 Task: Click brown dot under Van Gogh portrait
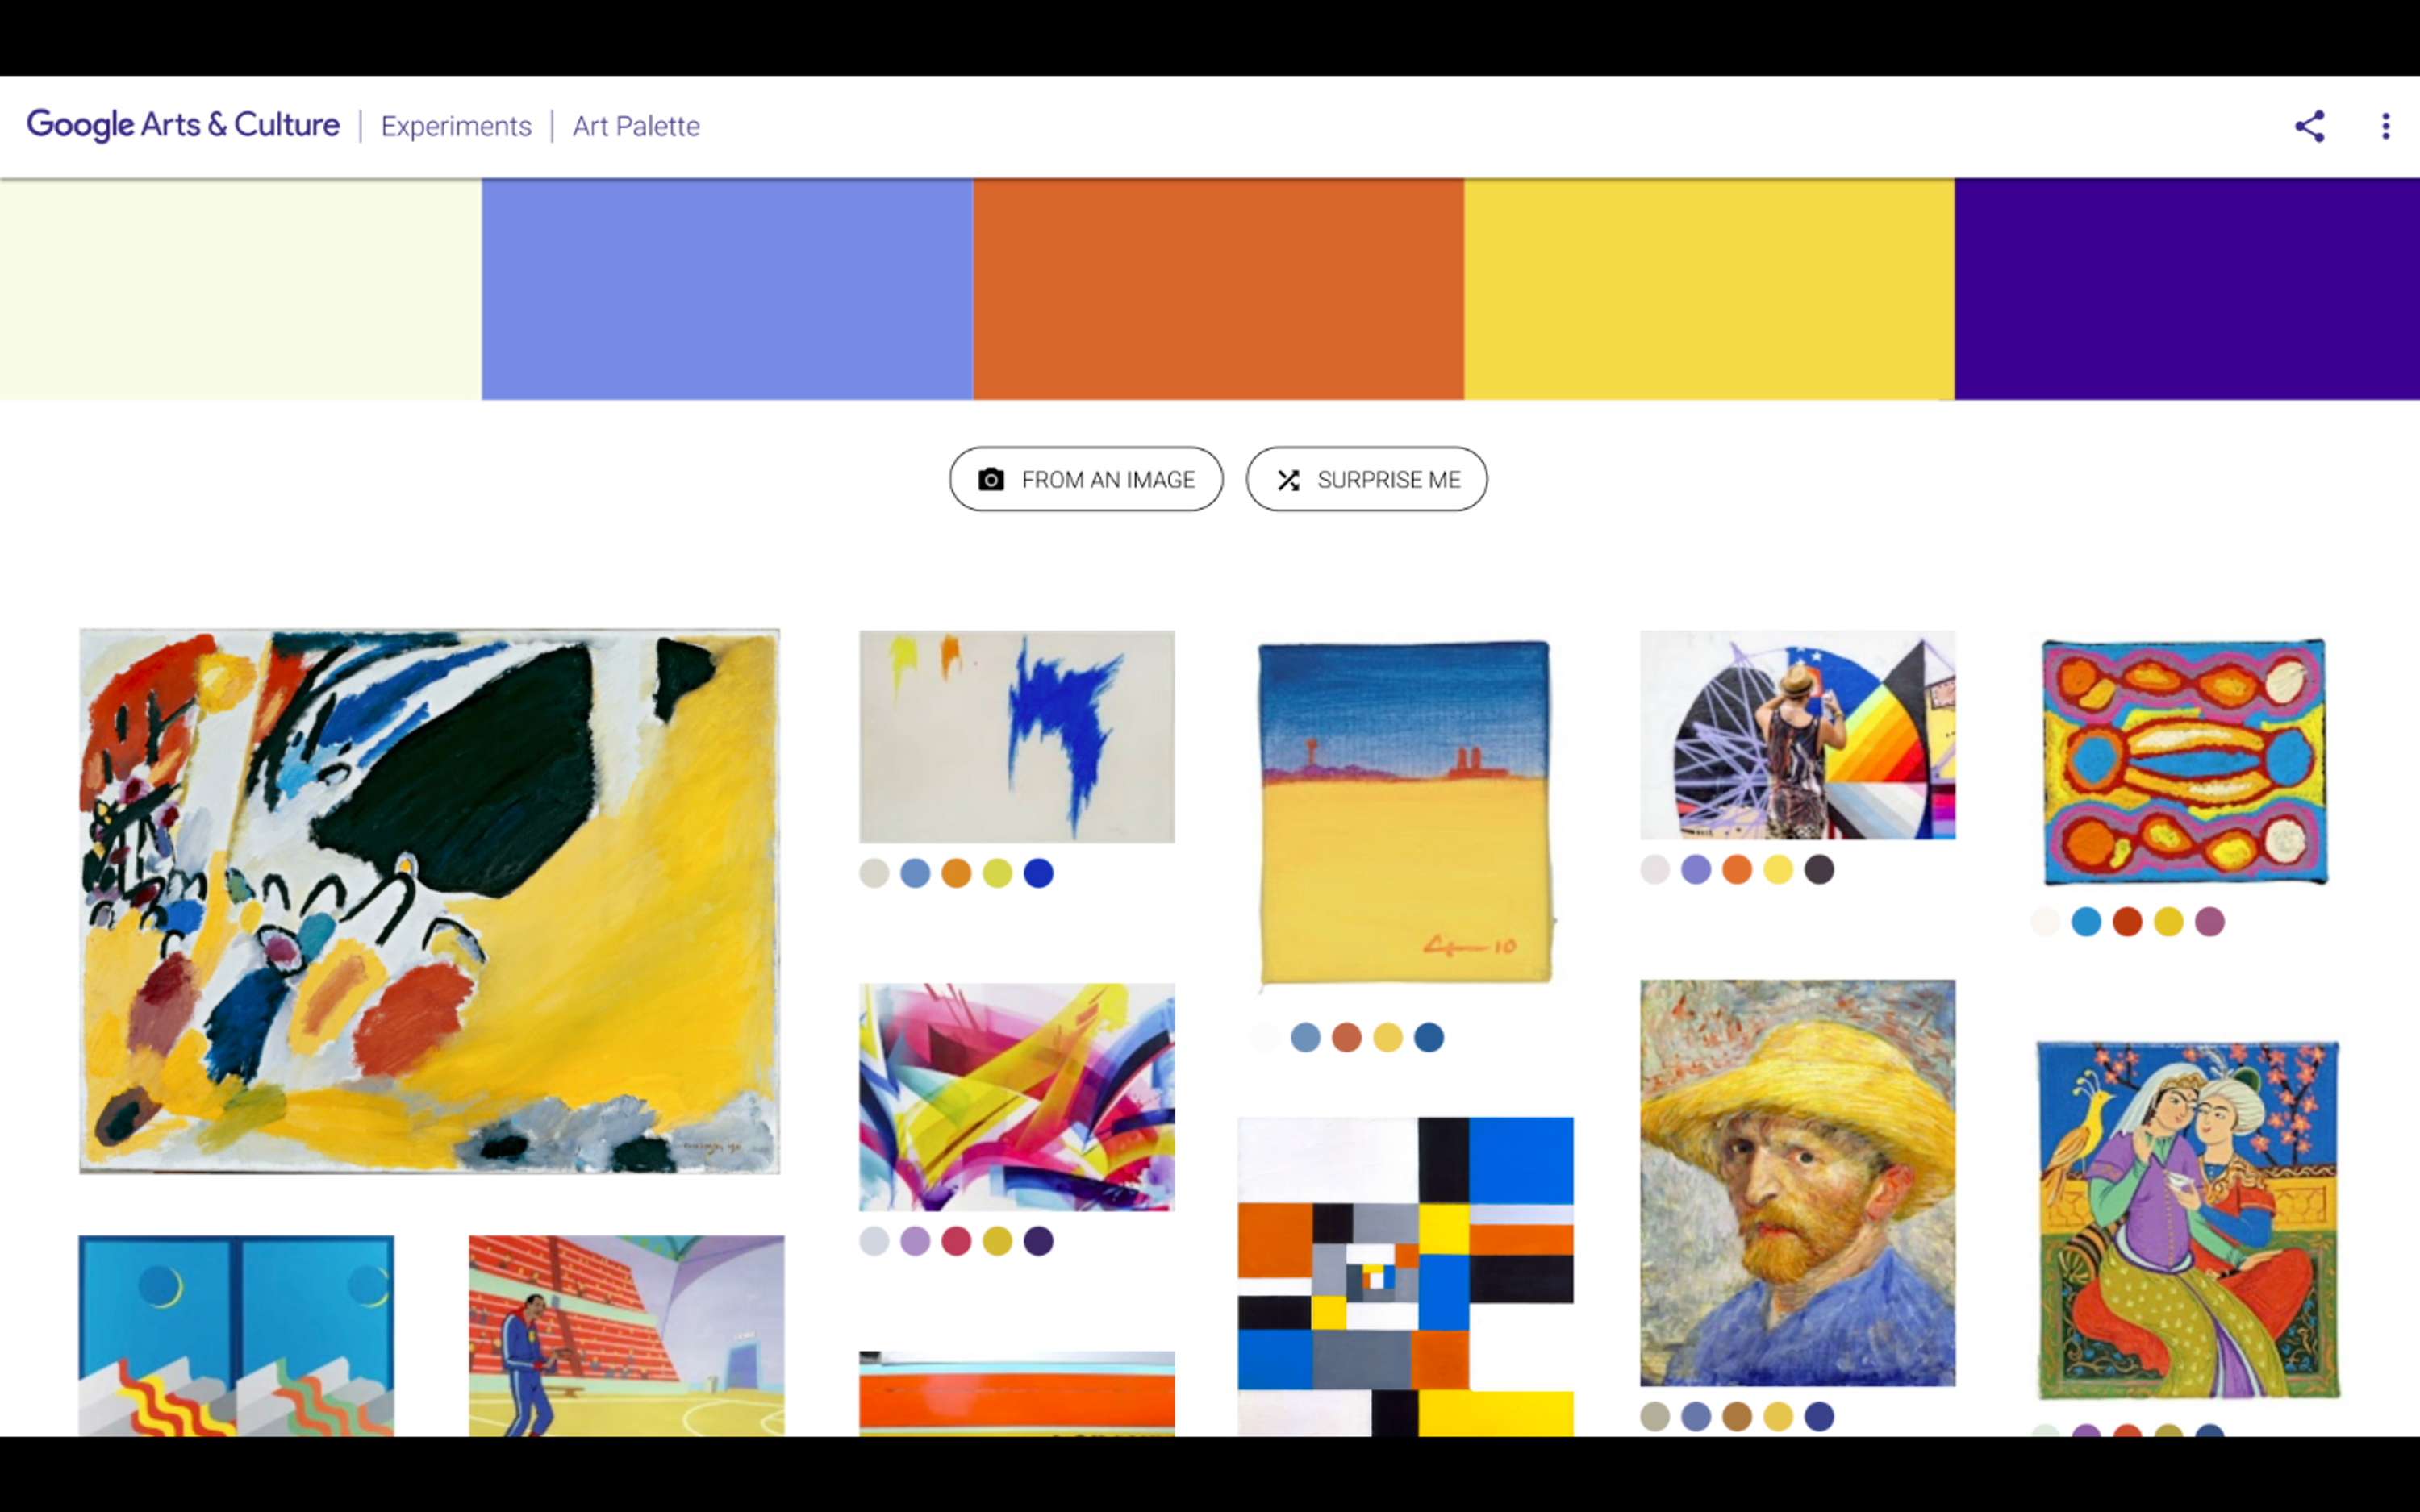tap(1737, 1416)
